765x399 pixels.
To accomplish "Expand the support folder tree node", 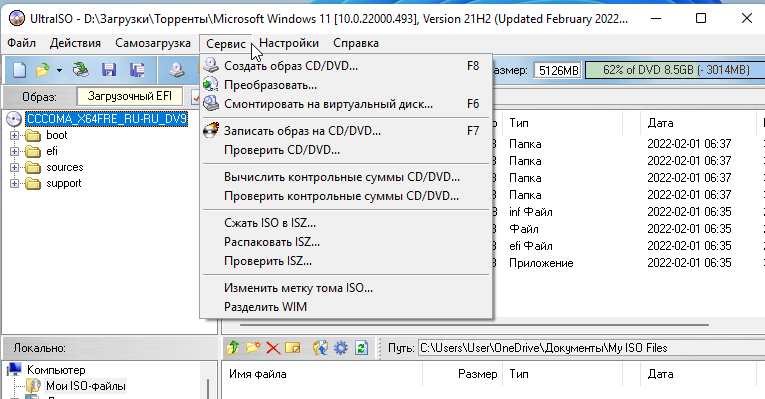I will click(15, 183).
